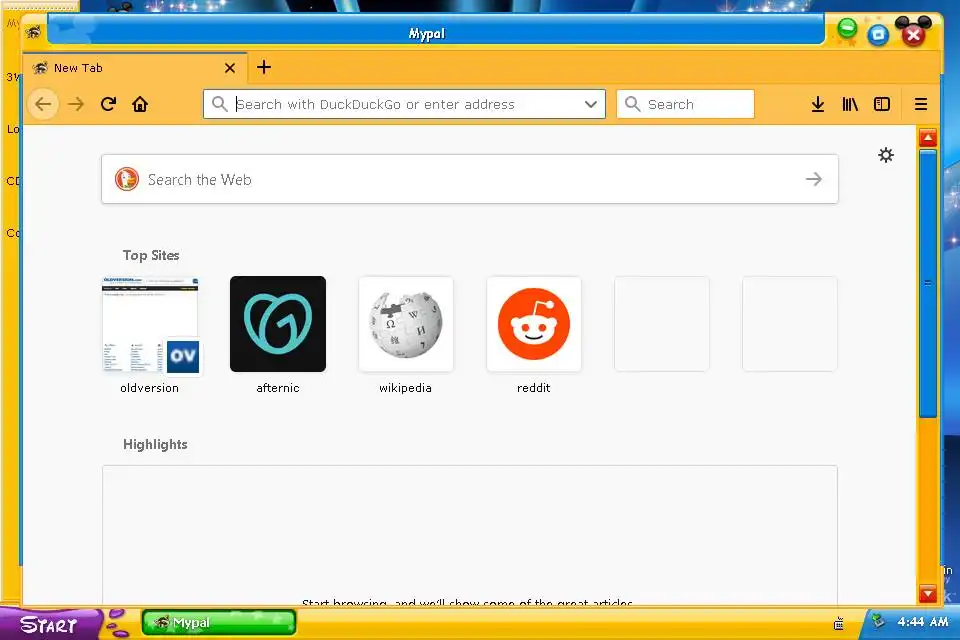Click the Mypal taskbar button

[219, 623]
